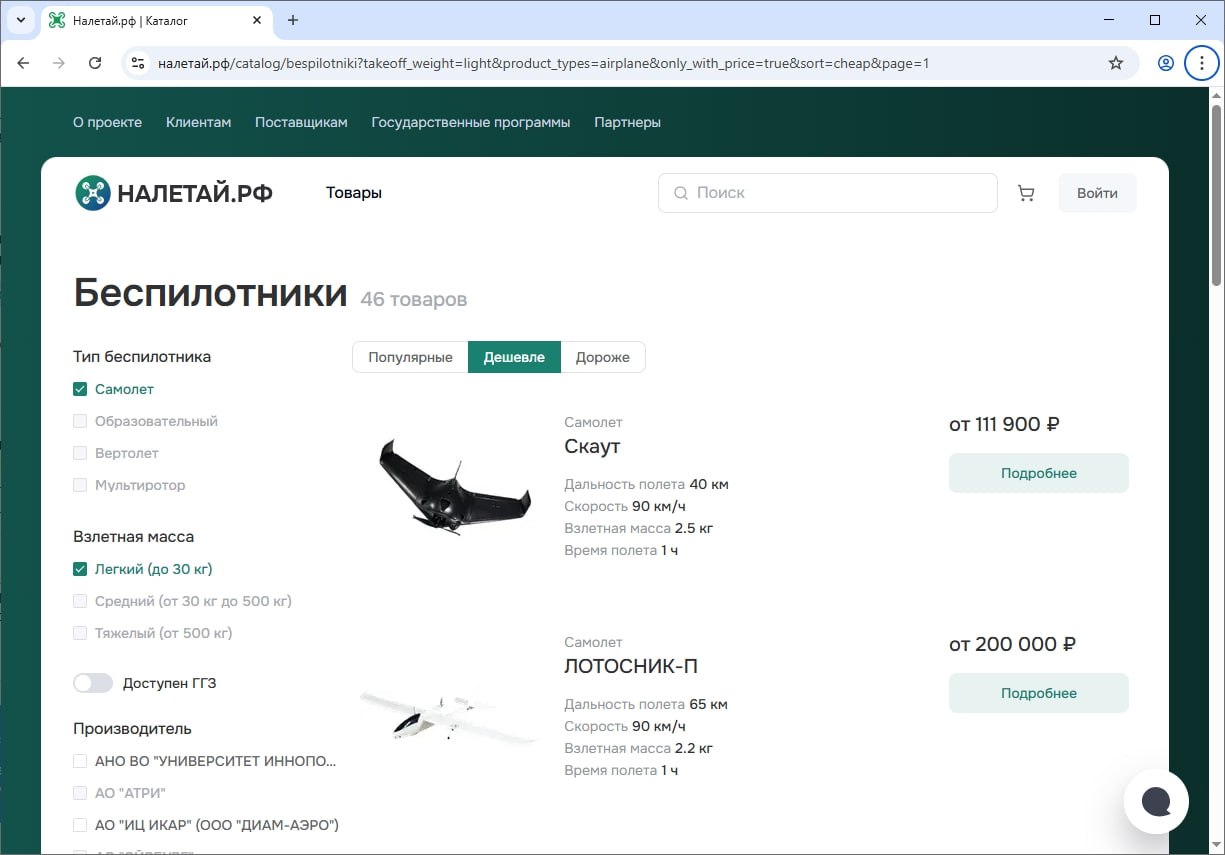Viewport: 1225px width, 855px height.
Task: Check the АО "АТРИ" manufacturer box
Action: (x=81, y=793)
